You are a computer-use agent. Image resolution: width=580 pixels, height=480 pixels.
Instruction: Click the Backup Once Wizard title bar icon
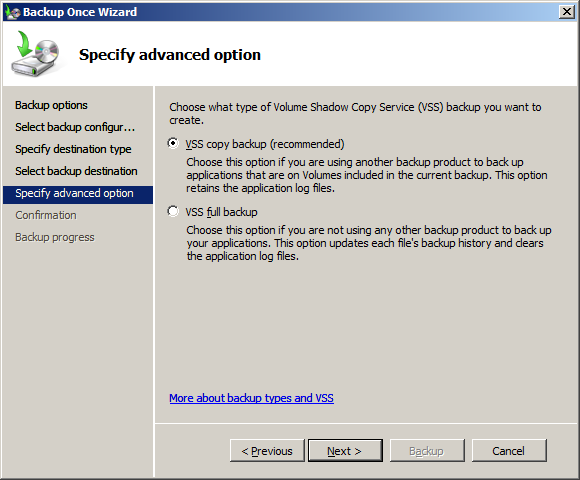point(13,12)
